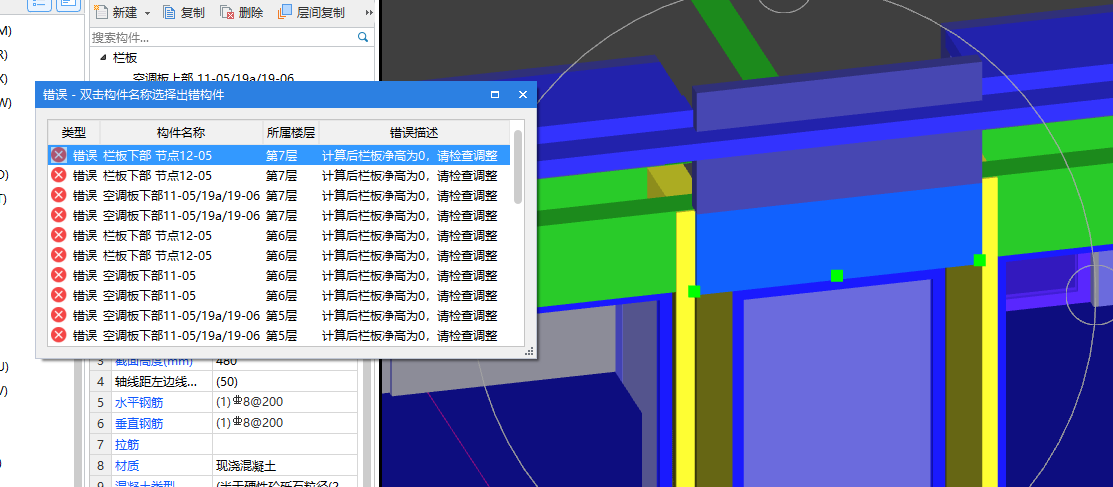Click the right green grip point on the blue slab
The height and width of the screenshot is (487, 1113).
click(980, 261)
